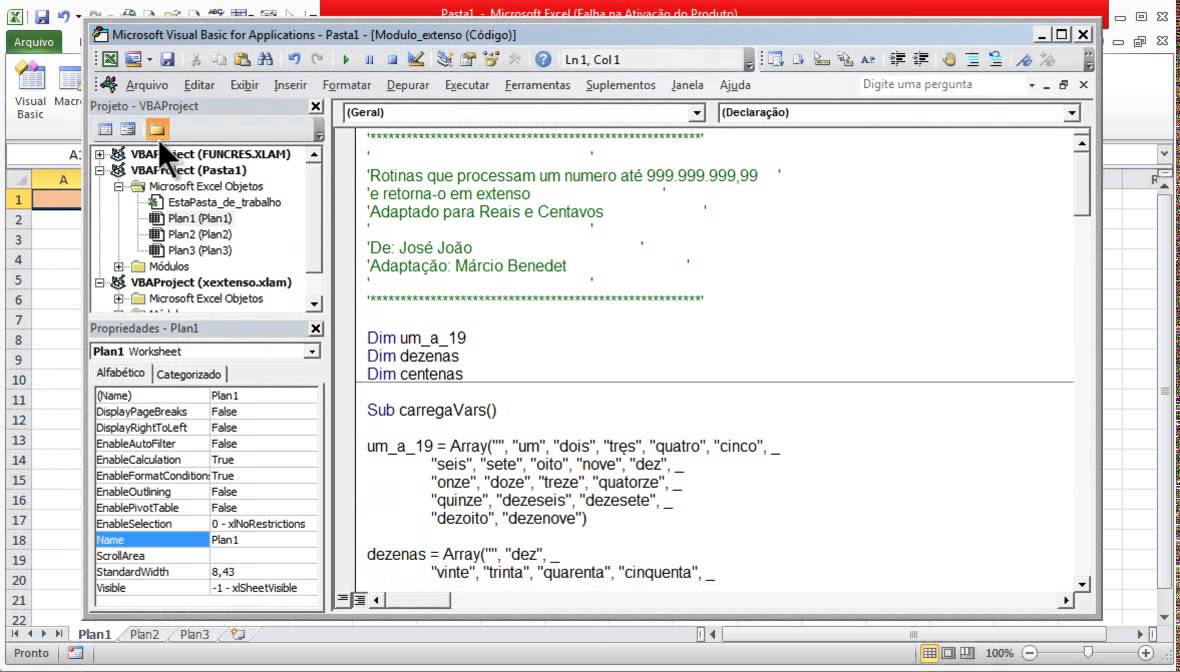Collapse VBAProject (xextenso.xlam) node
The image size is (1180, 672).
click(x=99, y=283)
